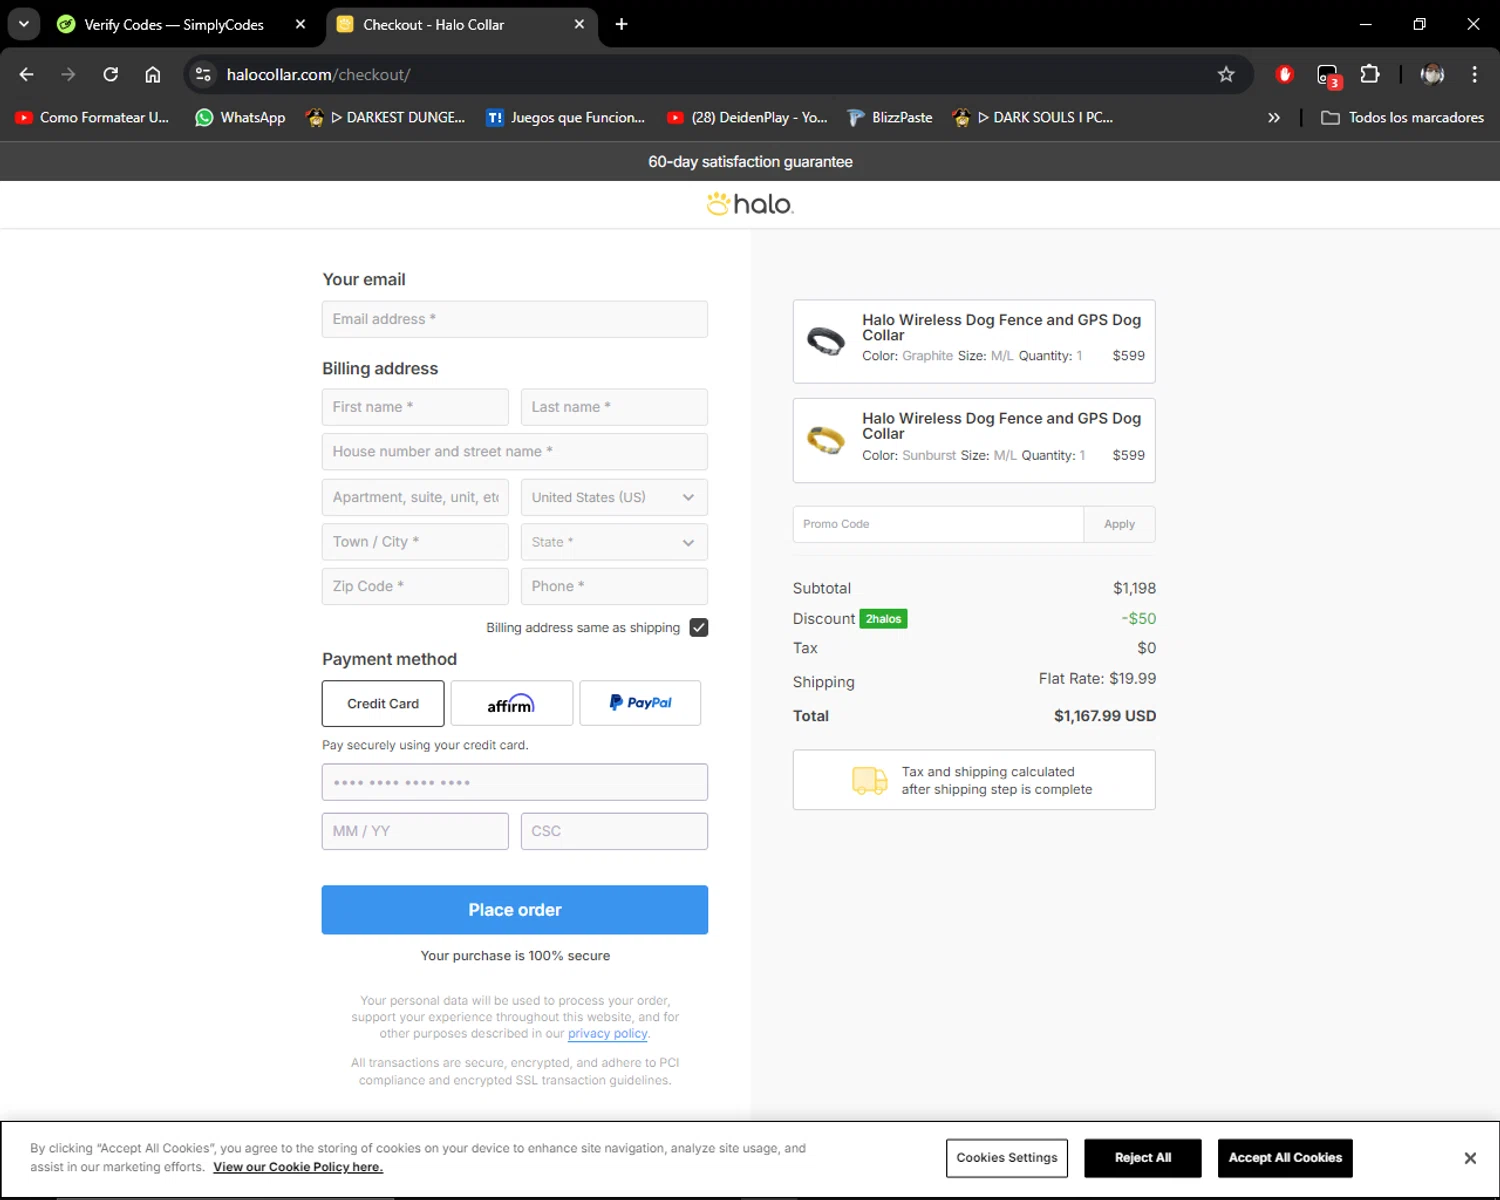Go back using browser back arrow
The height and width of the screenshot is (1200, 1500).
(x=27, y=74)
